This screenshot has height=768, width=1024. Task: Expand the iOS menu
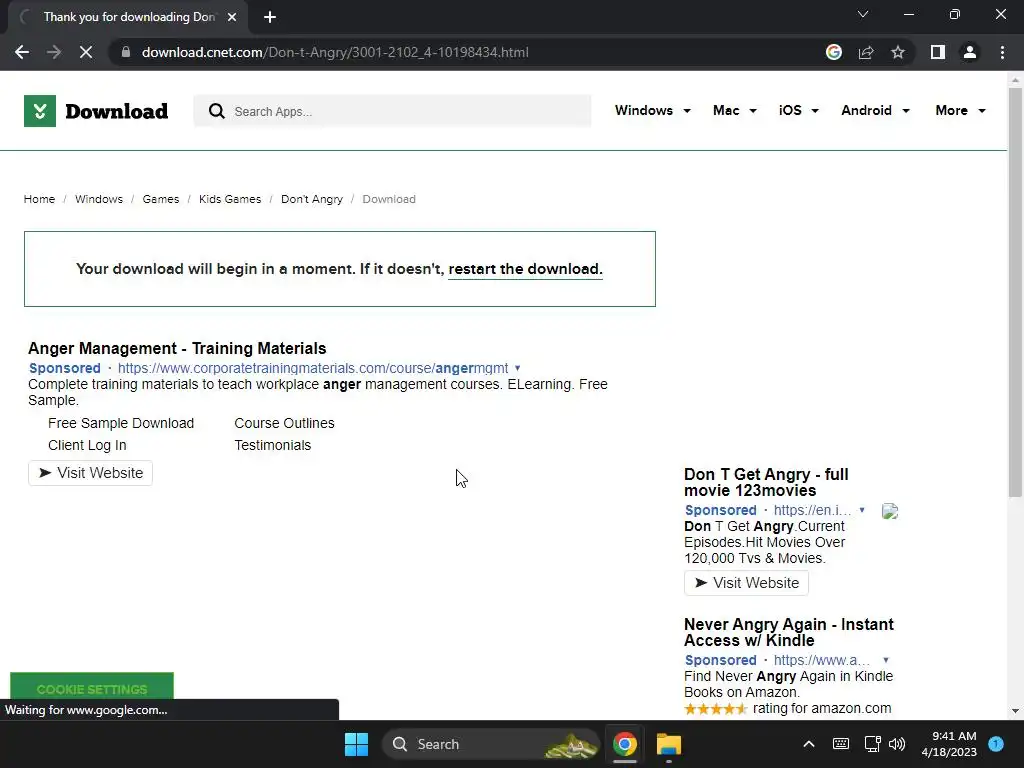798,110
